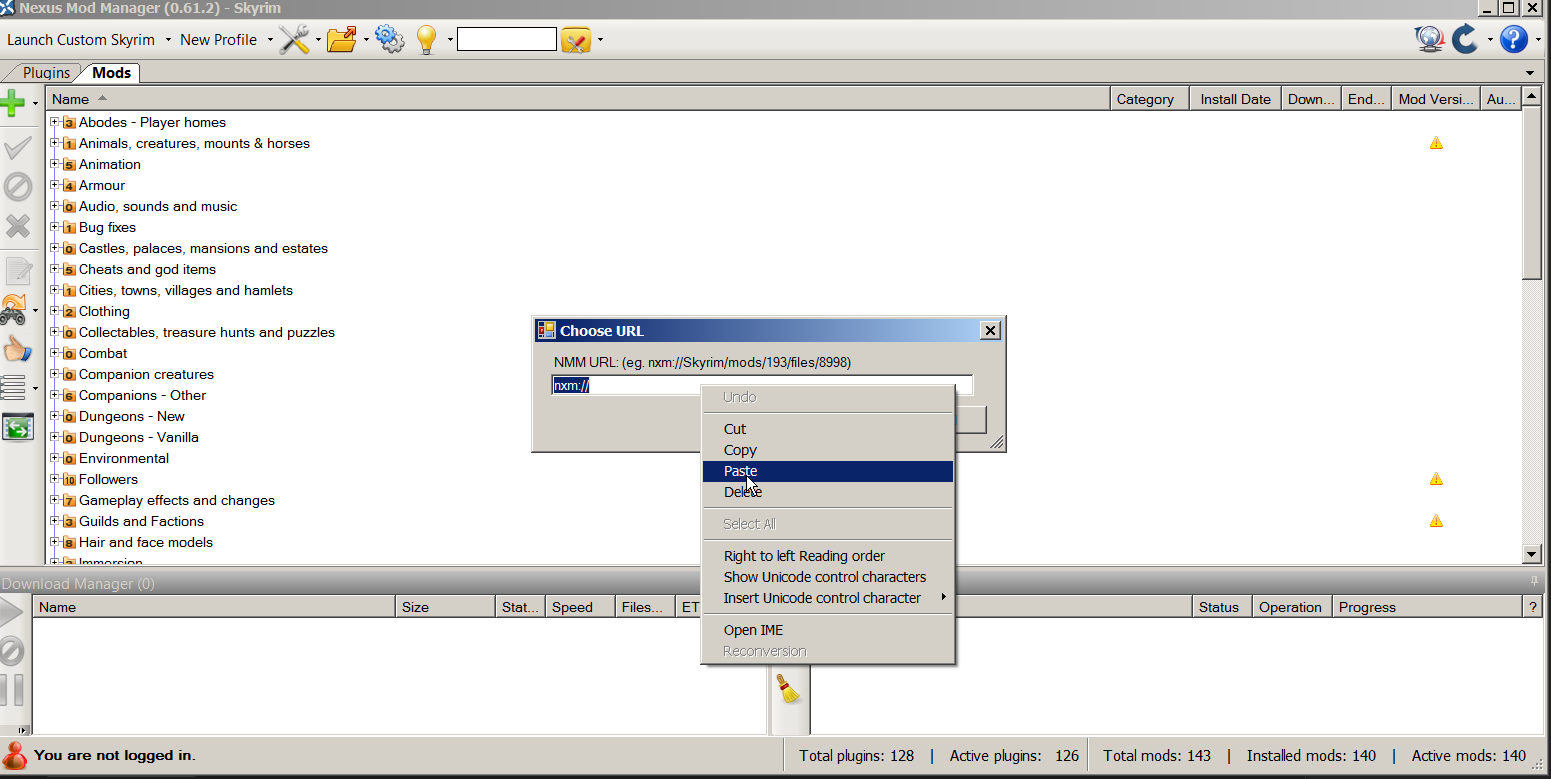Click the green plus add mod icon
Screen dimensions: 1551x779
pos(12,103)
